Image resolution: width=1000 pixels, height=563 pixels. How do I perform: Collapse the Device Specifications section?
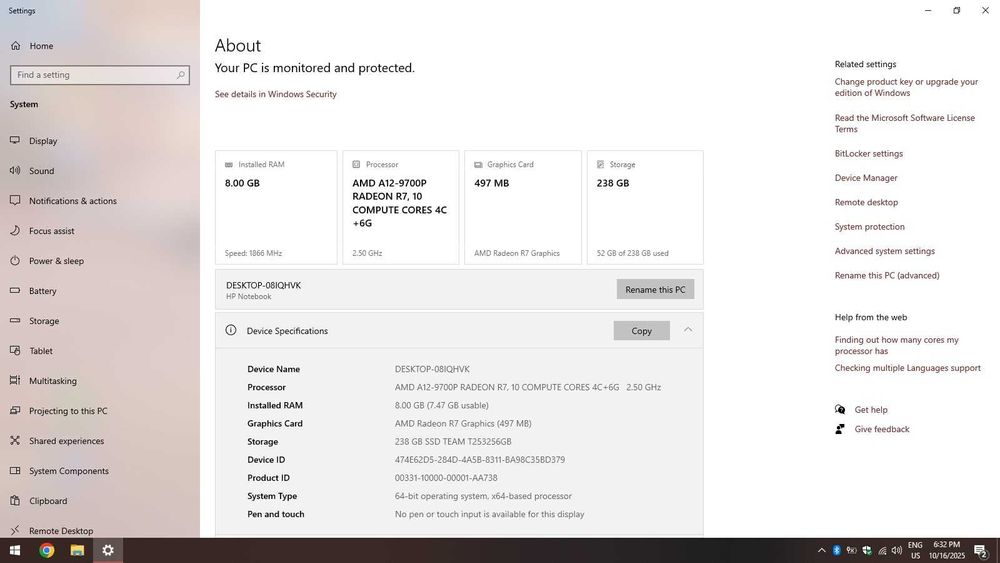(x=688, y=330)
